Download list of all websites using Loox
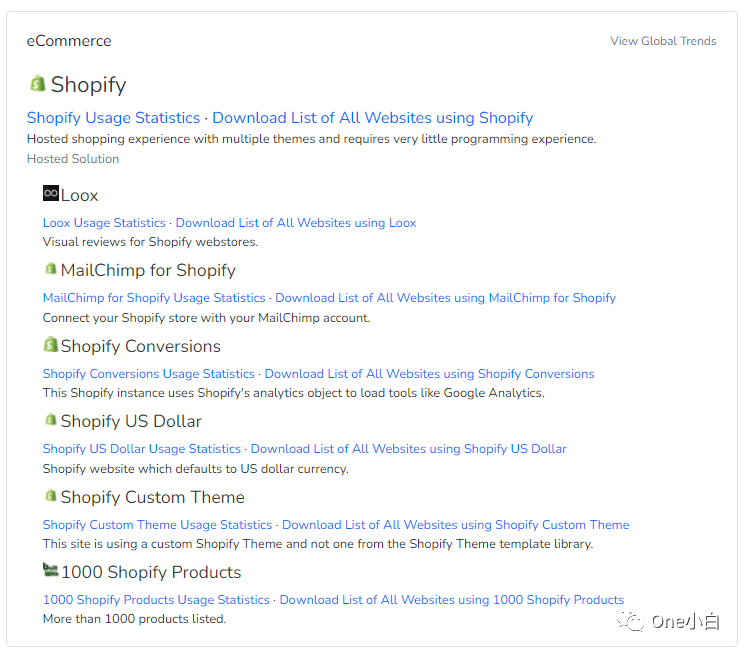 [x=296, y=223]
